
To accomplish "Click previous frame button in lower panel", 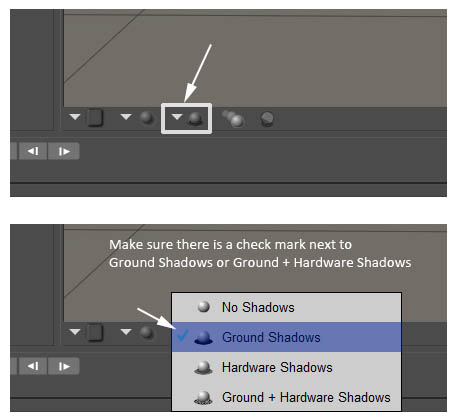I will (x=33, y=366).
